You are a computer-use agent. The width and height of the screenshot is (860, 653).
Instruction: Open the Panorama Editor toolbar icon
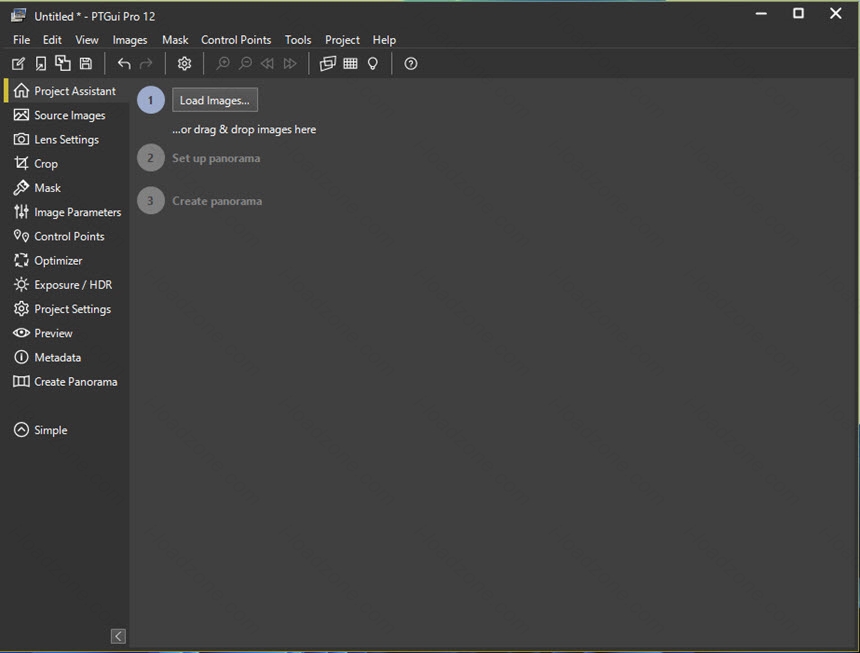[x=327, y=64]
